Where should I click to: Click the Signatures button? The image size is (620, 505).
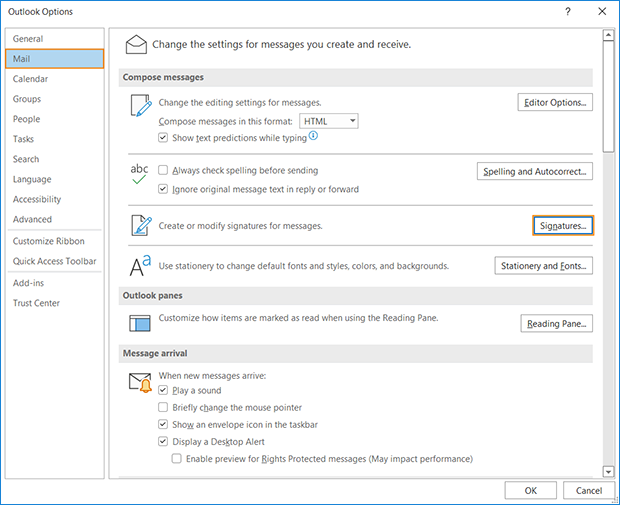coord(563,225)
